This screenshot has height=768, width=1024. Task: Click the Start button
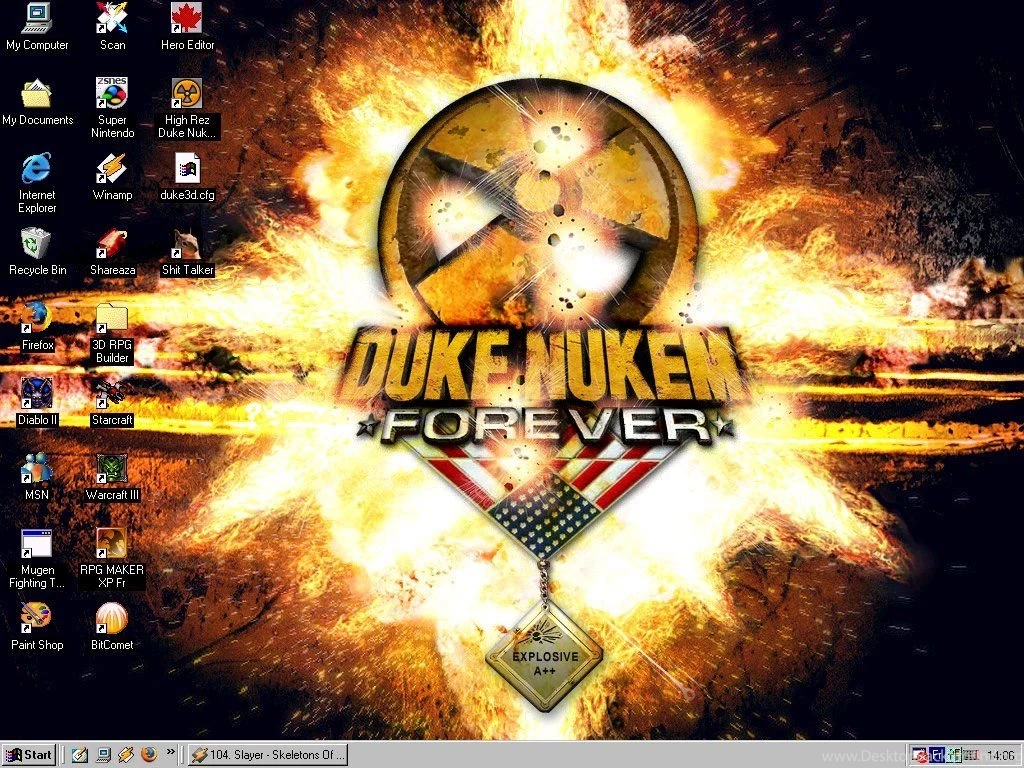pyautogui.click(x=29, y=755)
